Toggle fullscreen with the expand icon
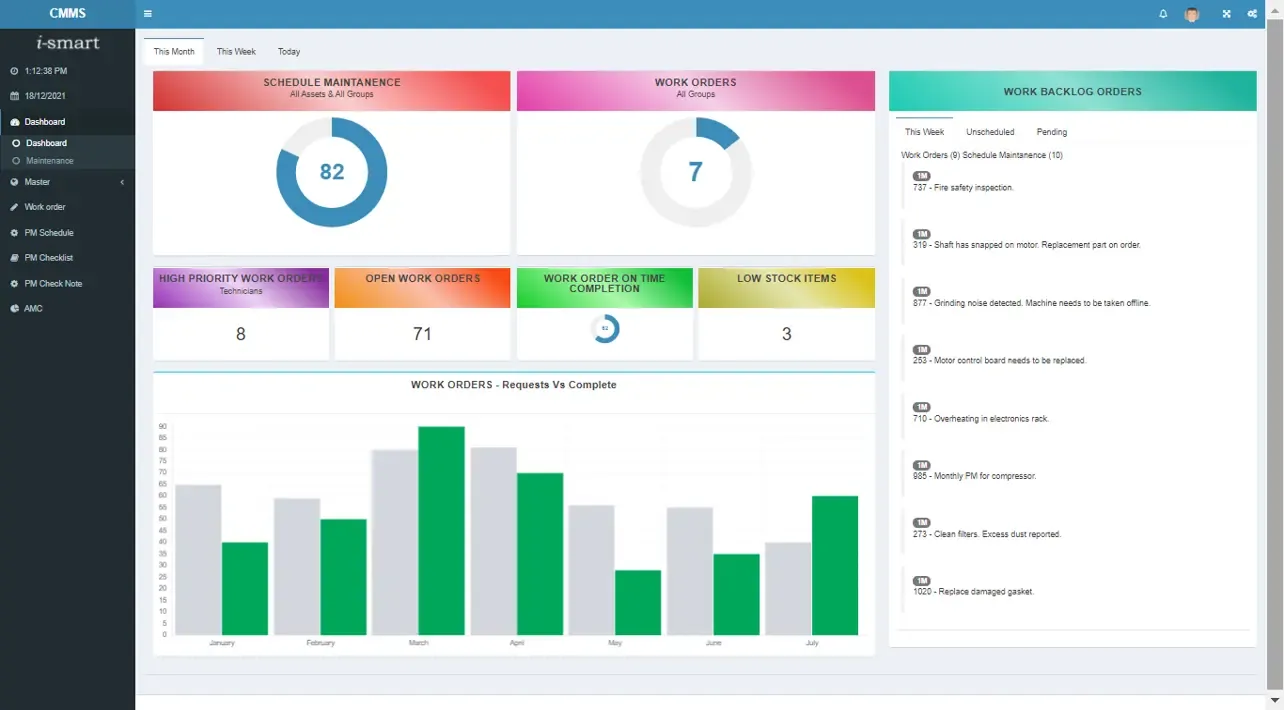The width and height of the screenshot is (1284, 710). coord(1226,14)
